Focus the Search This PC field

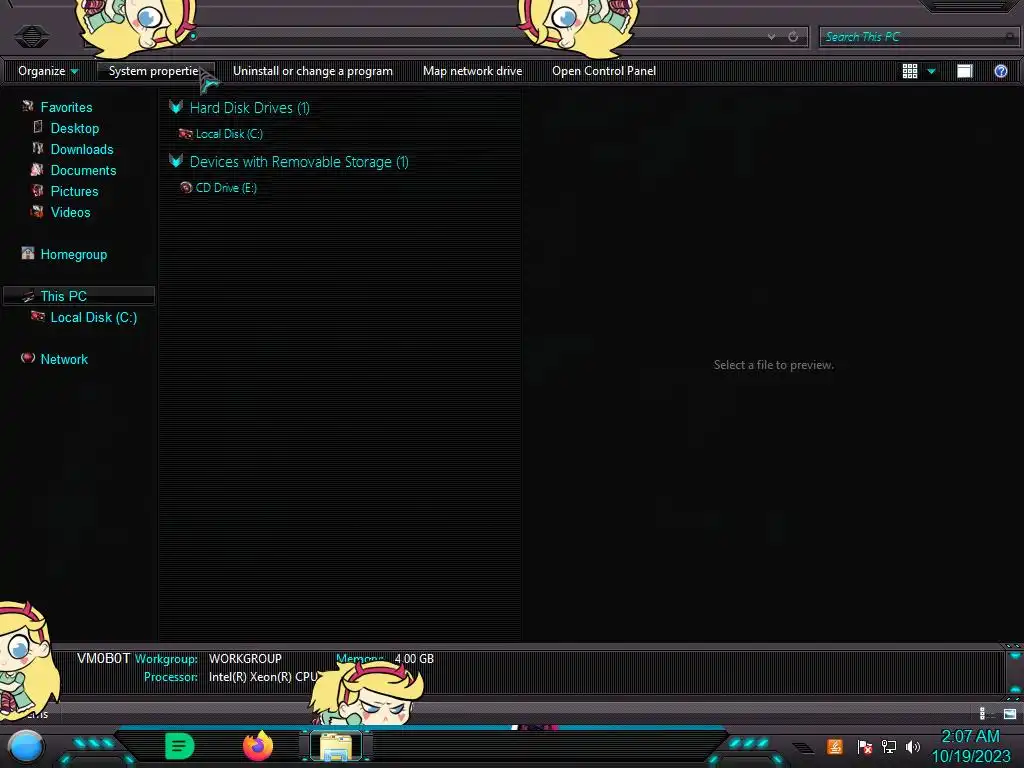[918, 37]
